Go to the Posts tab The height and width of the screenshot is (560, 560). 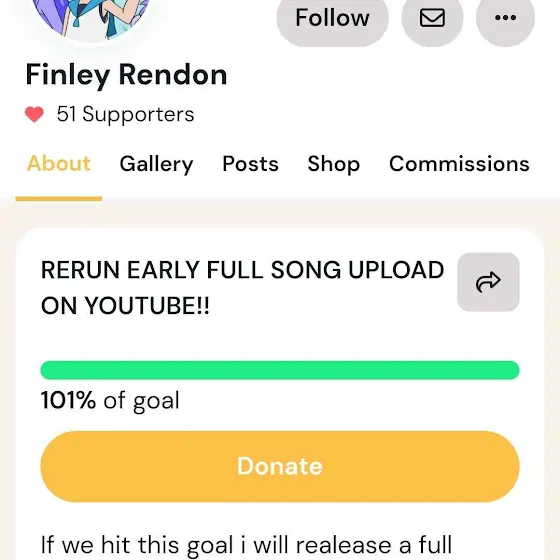[250, 164]
